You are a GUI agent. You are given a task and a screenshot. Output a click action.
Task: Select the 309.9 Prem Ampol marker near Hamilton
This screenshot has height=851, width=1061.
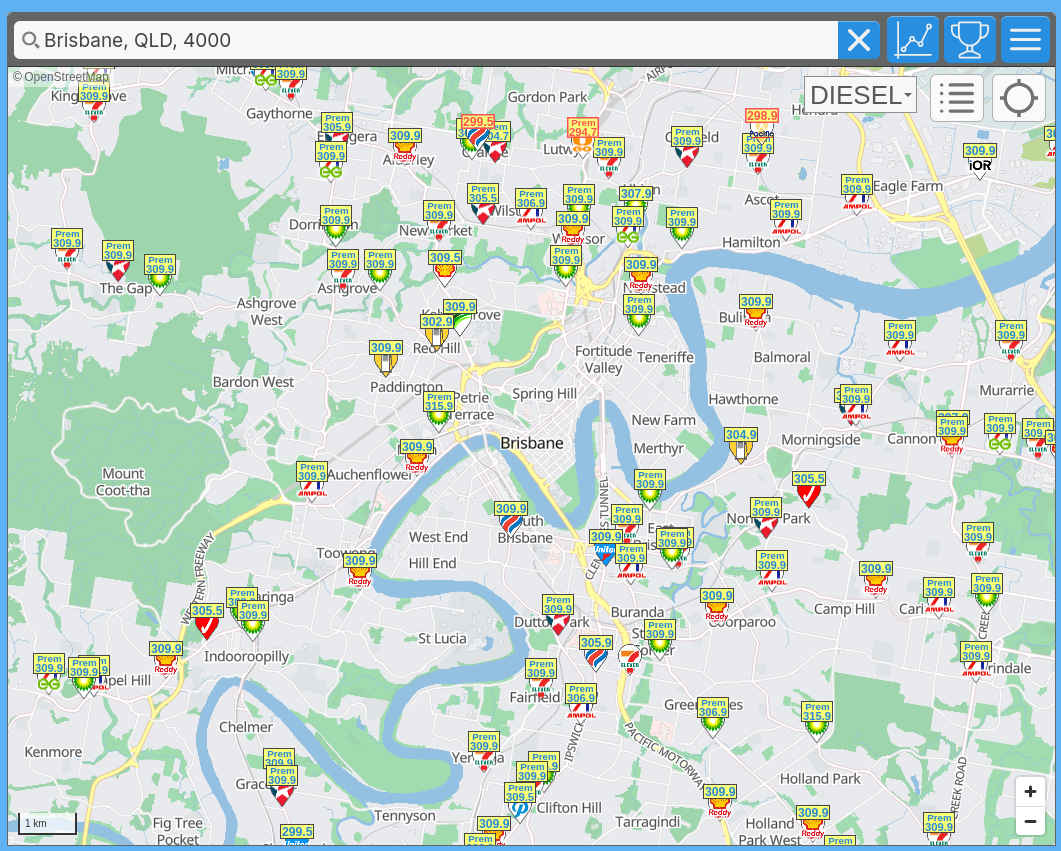pos(786,218)
